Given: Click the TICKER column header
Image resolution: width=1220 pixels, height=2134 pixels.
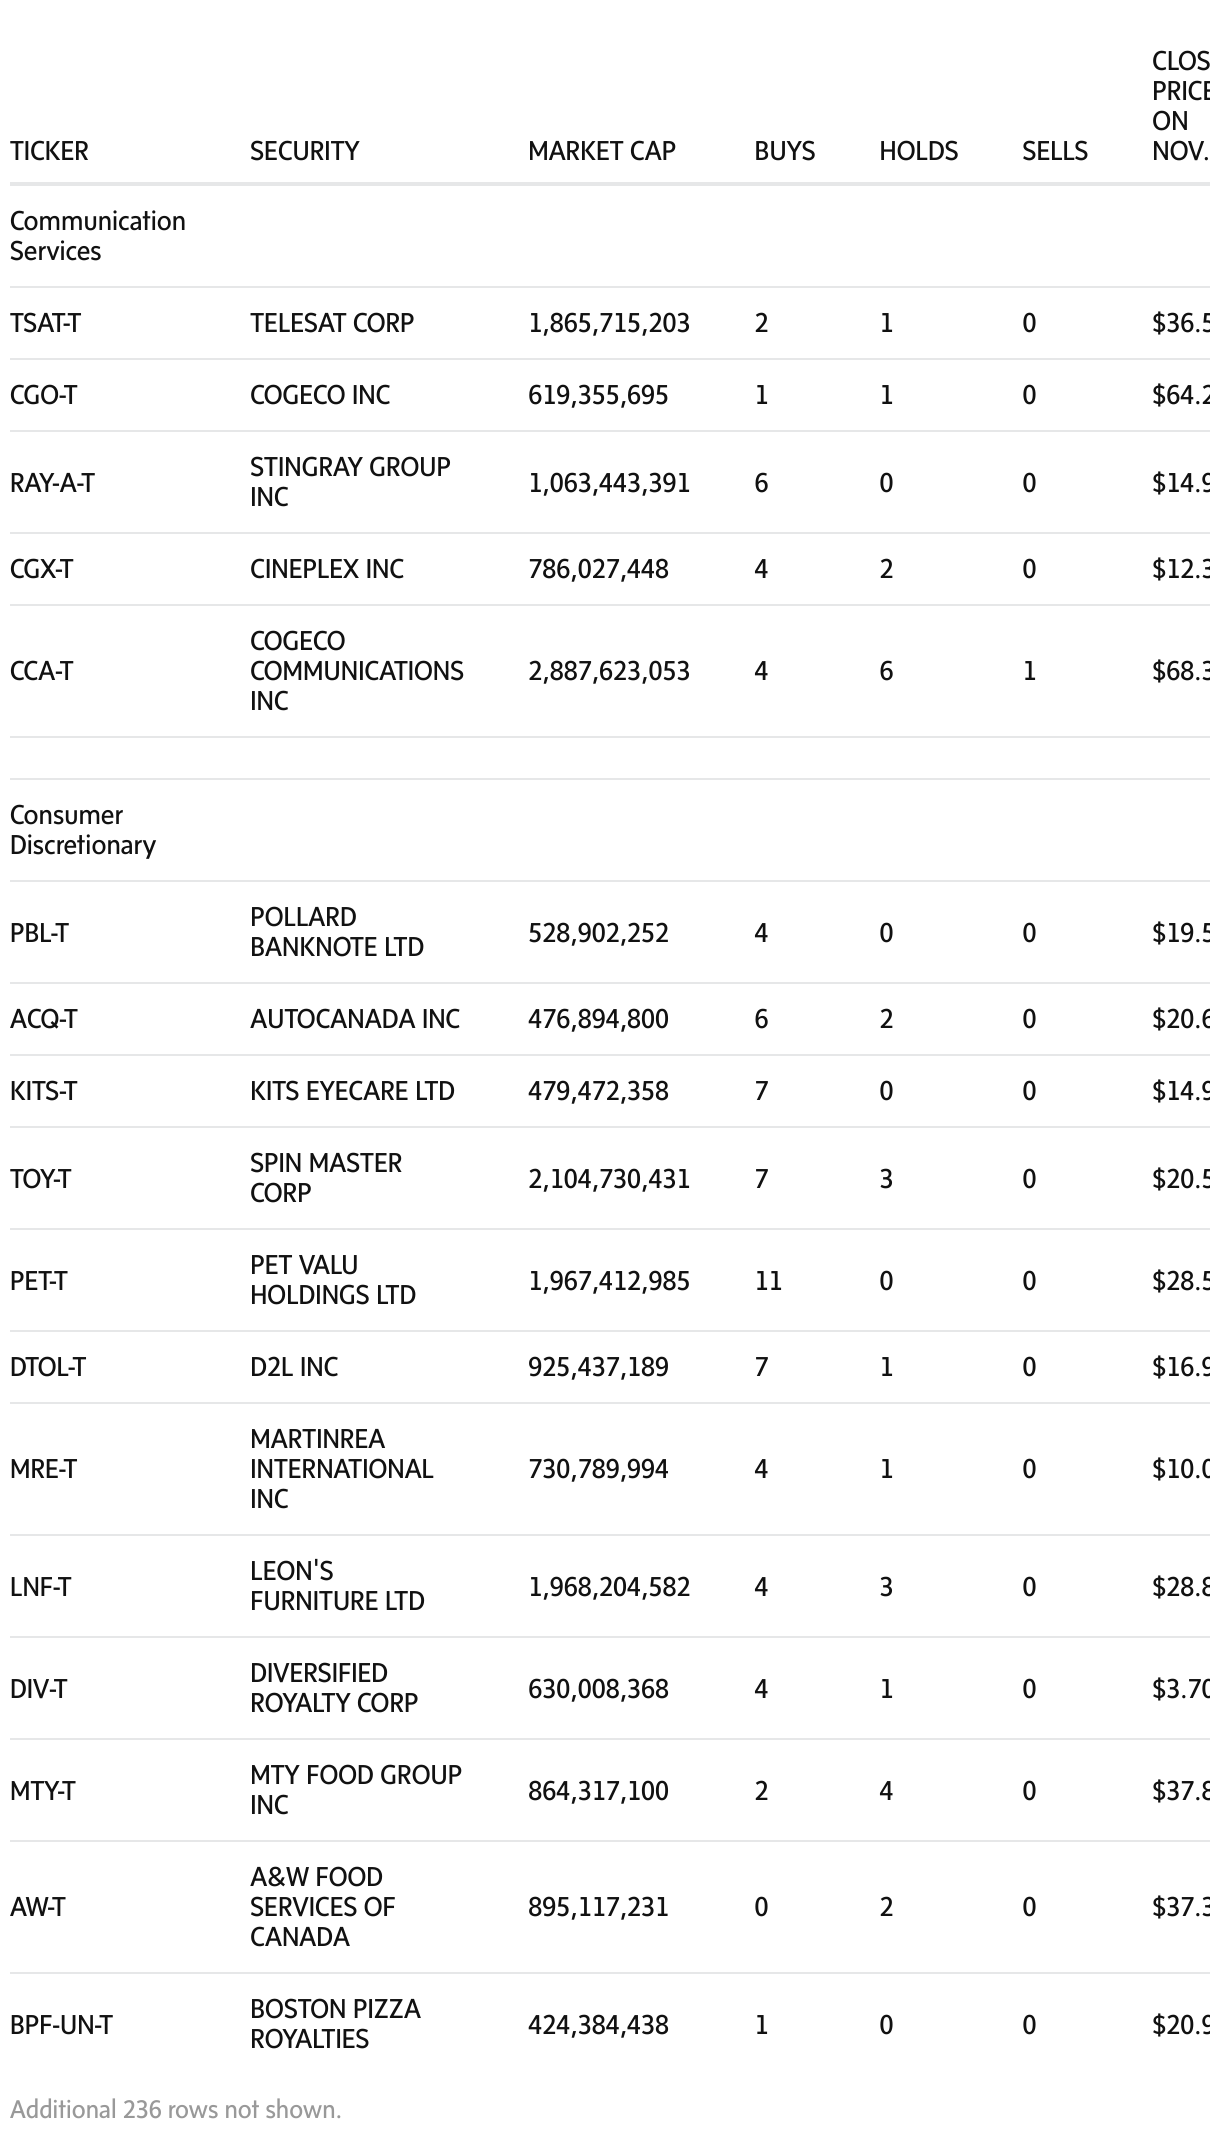Looking at the screenshot, I should [x=49, y=151].
